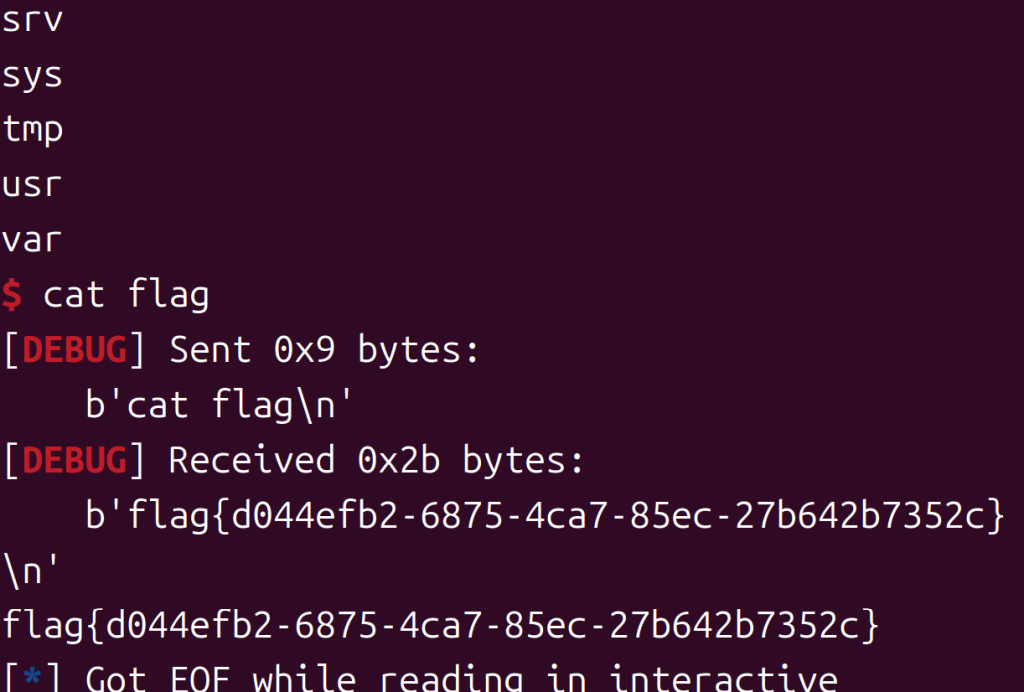This screenshot has height=692, width=1024.
Task: Click the plain flag{d044efb2...} output line
Action: (440, 626)
